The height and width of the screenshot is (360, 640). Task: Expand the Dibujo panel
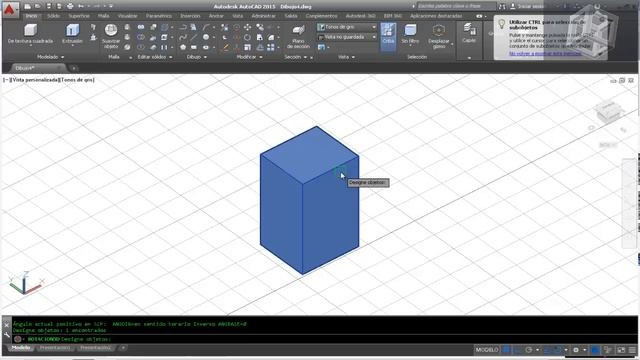tap(197, 57)
